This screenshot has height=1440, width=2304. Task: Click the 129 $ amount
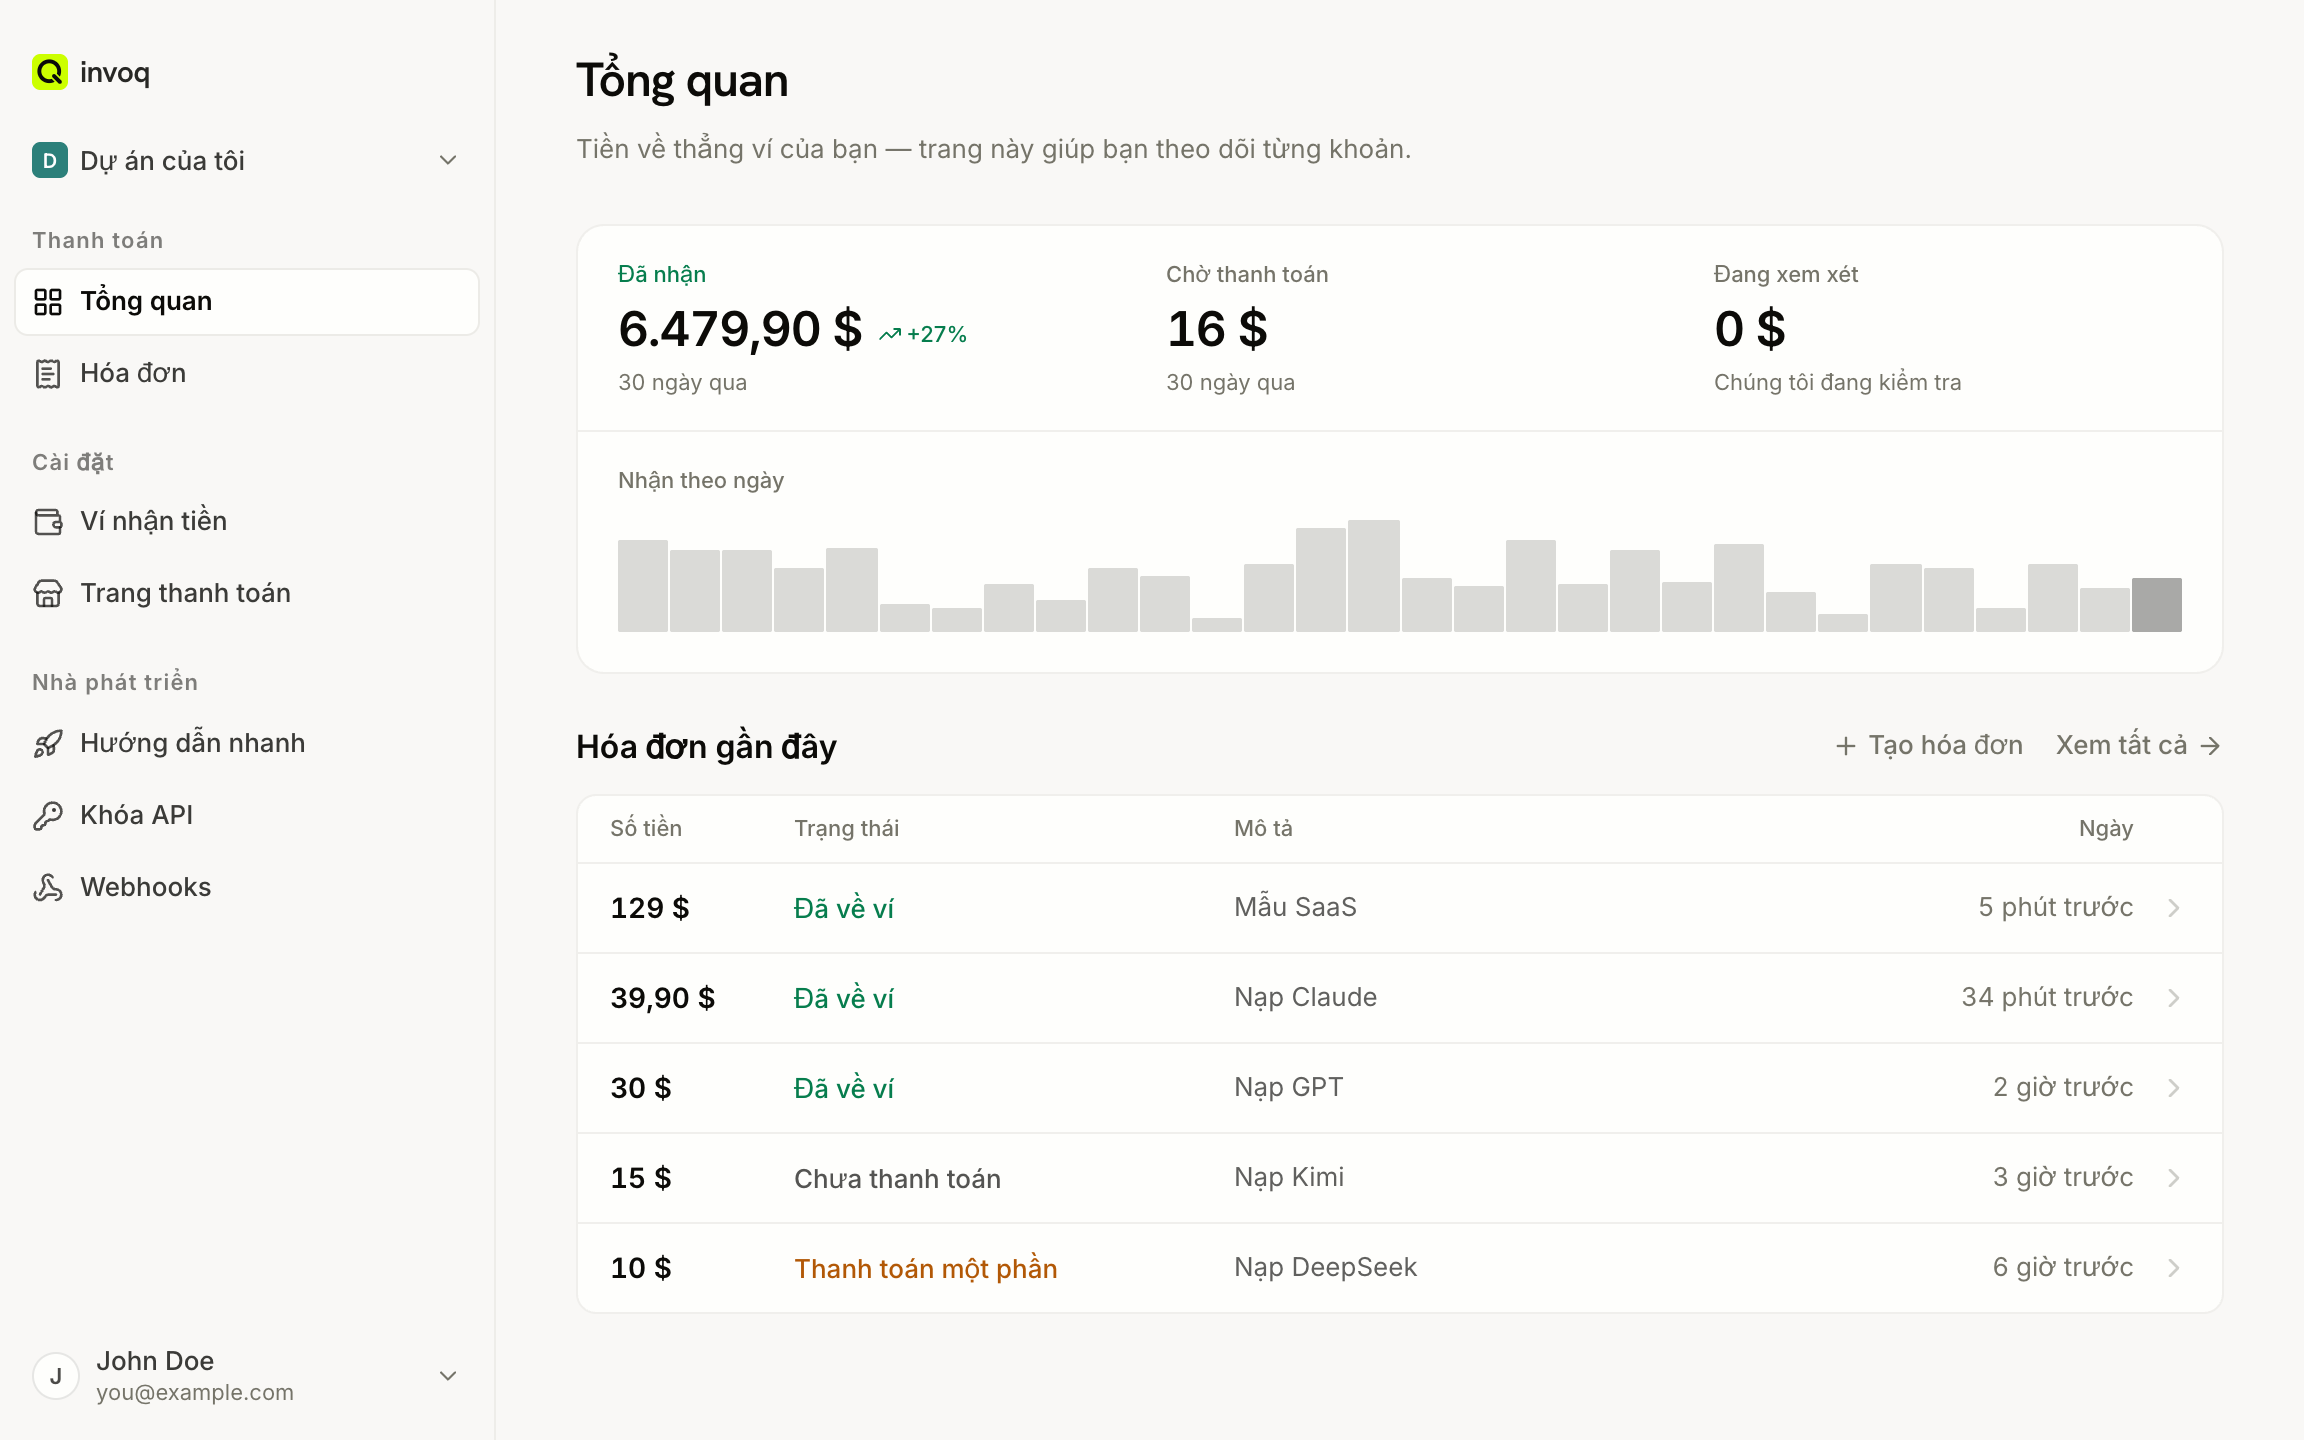[x=650, y=908]
